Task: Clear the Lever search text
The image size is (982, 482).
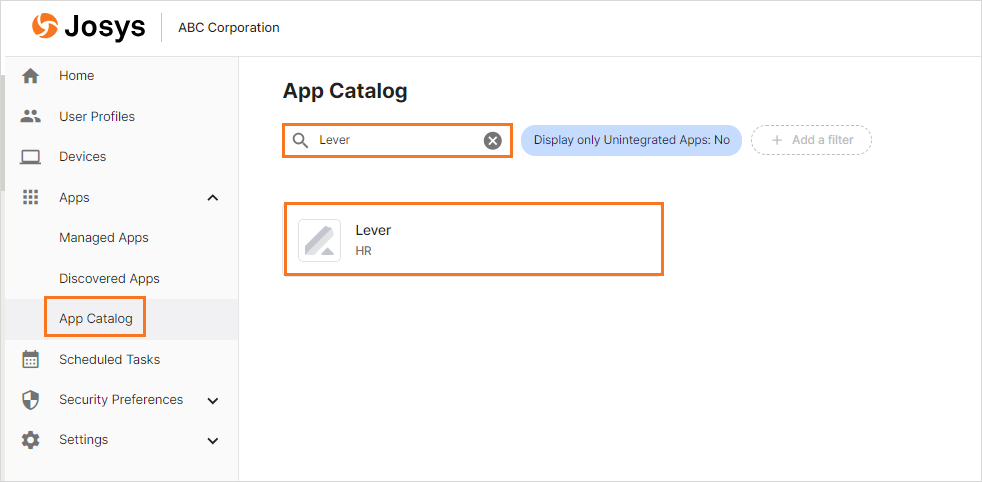Action: [x=493, y=141]
